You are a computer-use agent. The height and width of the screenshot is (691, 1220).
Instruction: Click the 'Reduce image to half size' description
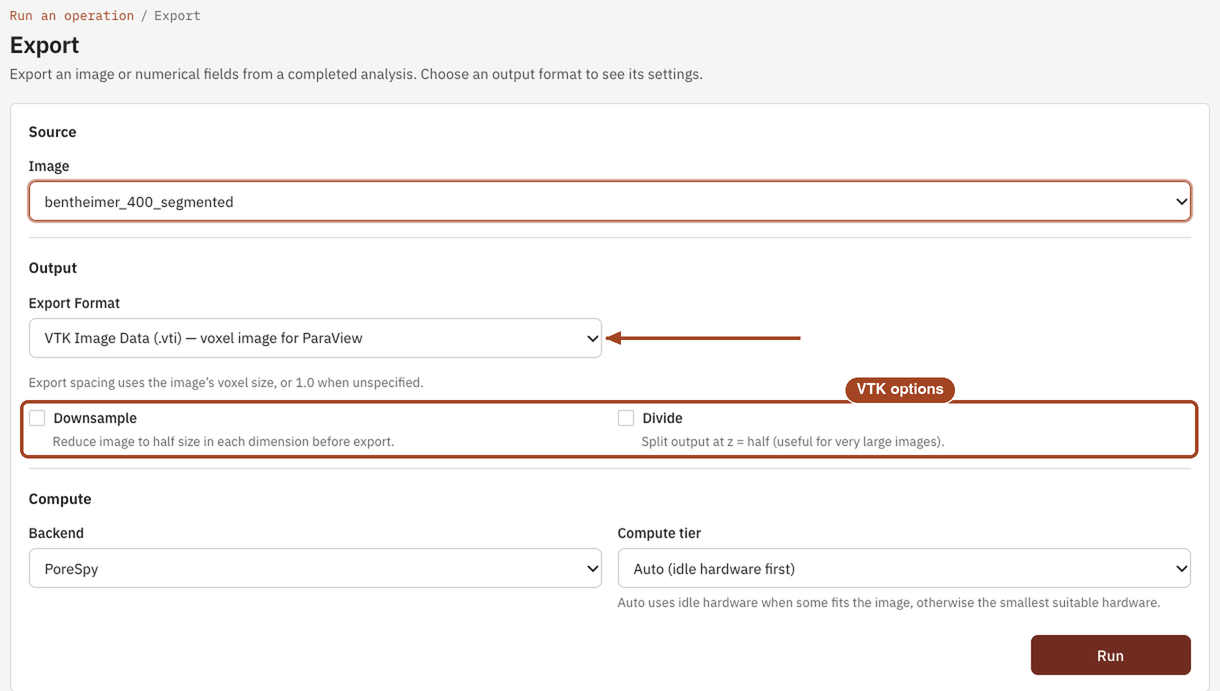(x=223, y=441)
